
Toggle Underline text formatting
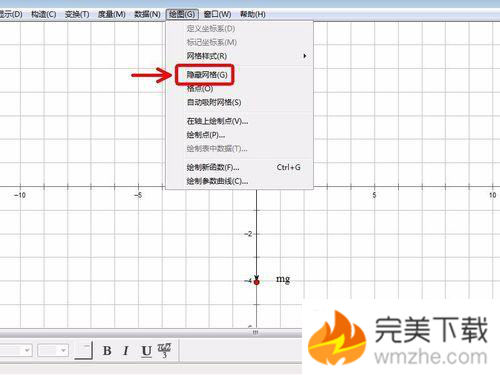click(x=146, y=351)
